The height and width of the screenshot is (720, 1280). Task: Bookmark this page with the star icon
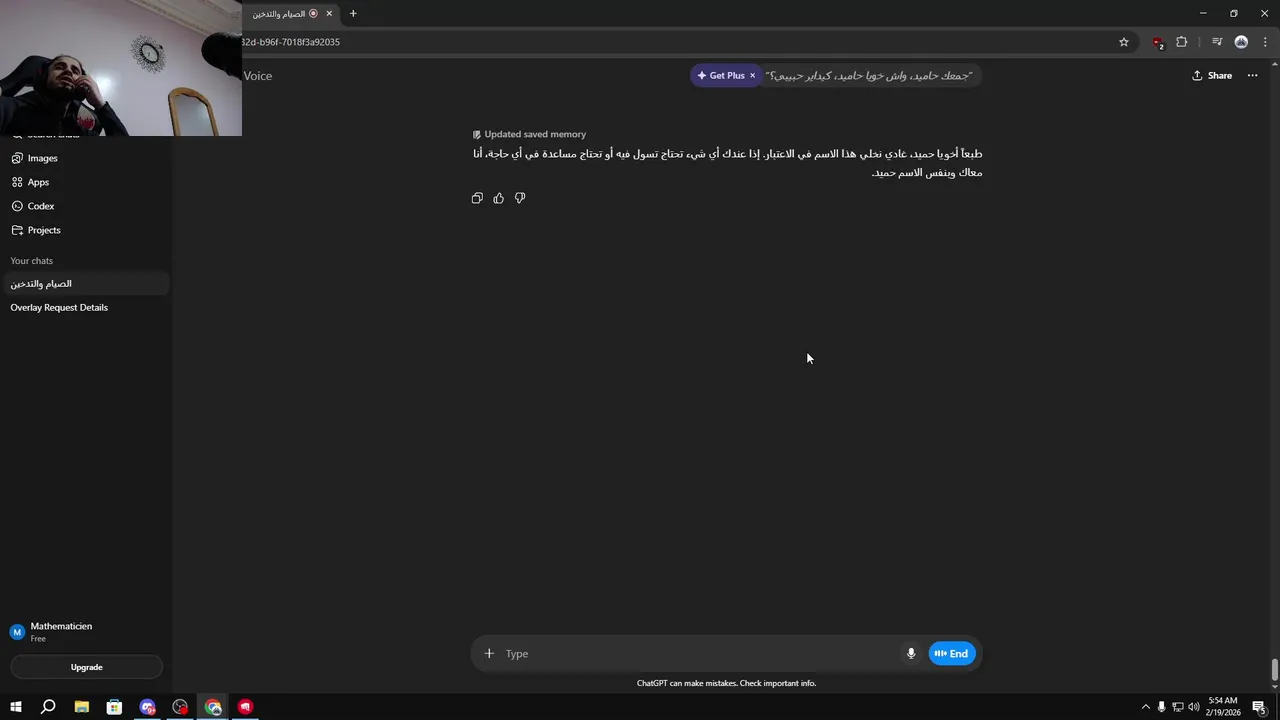pos(1124,42)
